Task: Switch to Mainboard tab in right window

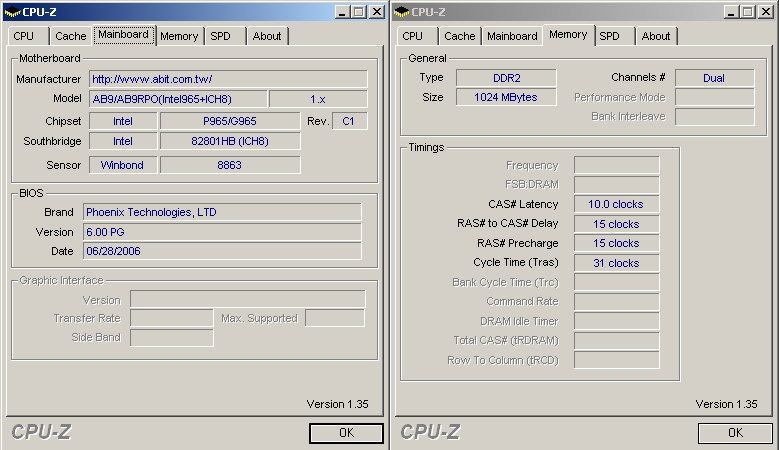Action: [x=512, y=36]
